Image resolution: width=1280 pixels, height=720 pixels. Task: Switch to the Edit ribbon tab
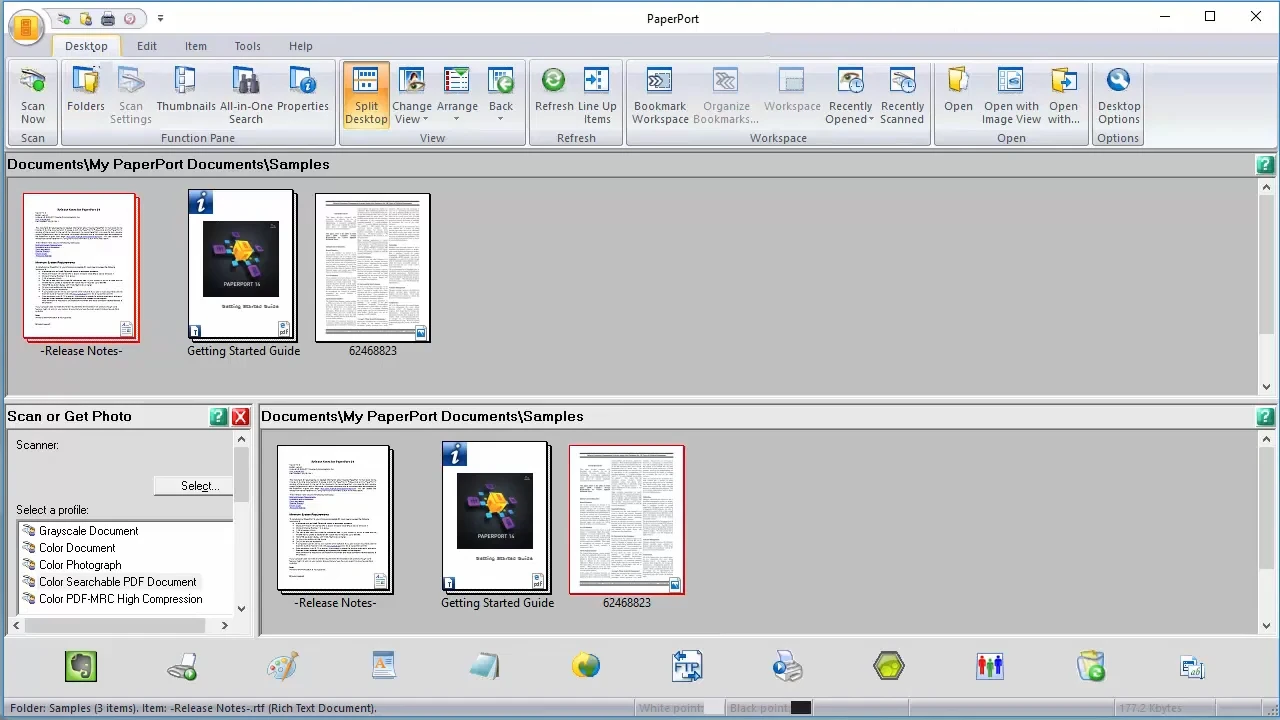147,46
